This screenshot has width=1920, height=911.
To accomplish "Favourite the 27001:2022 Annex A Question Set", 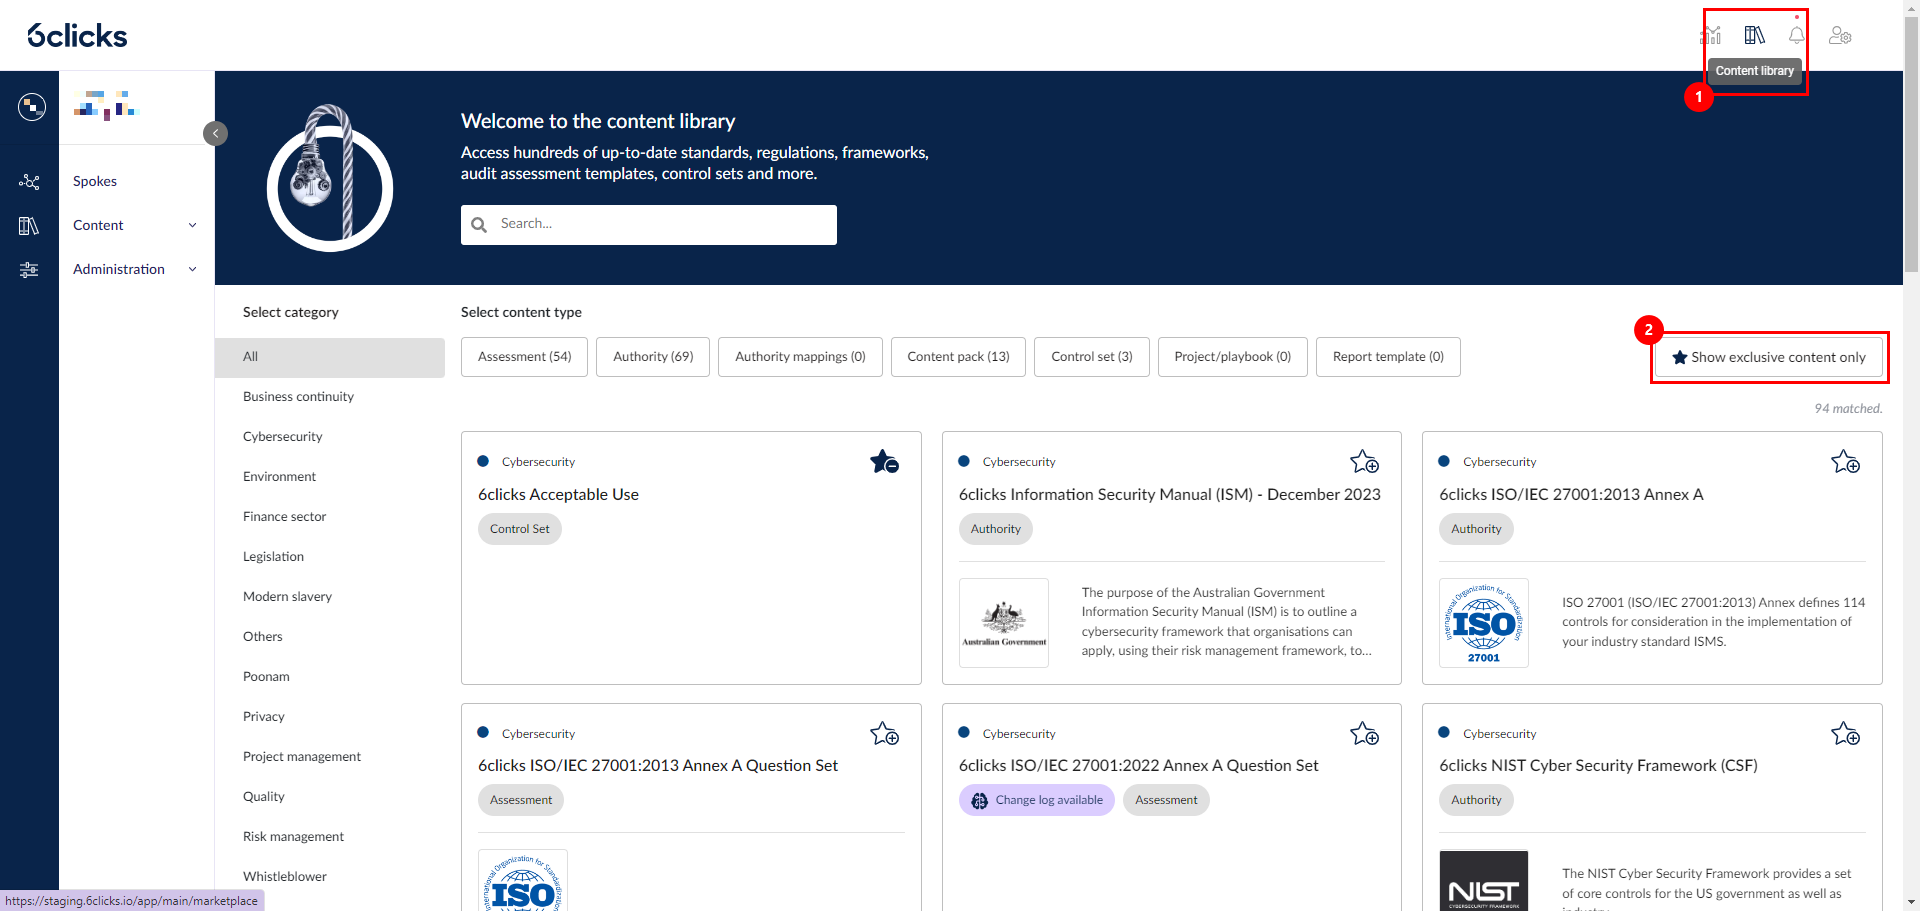I will tap(1364, 734).
